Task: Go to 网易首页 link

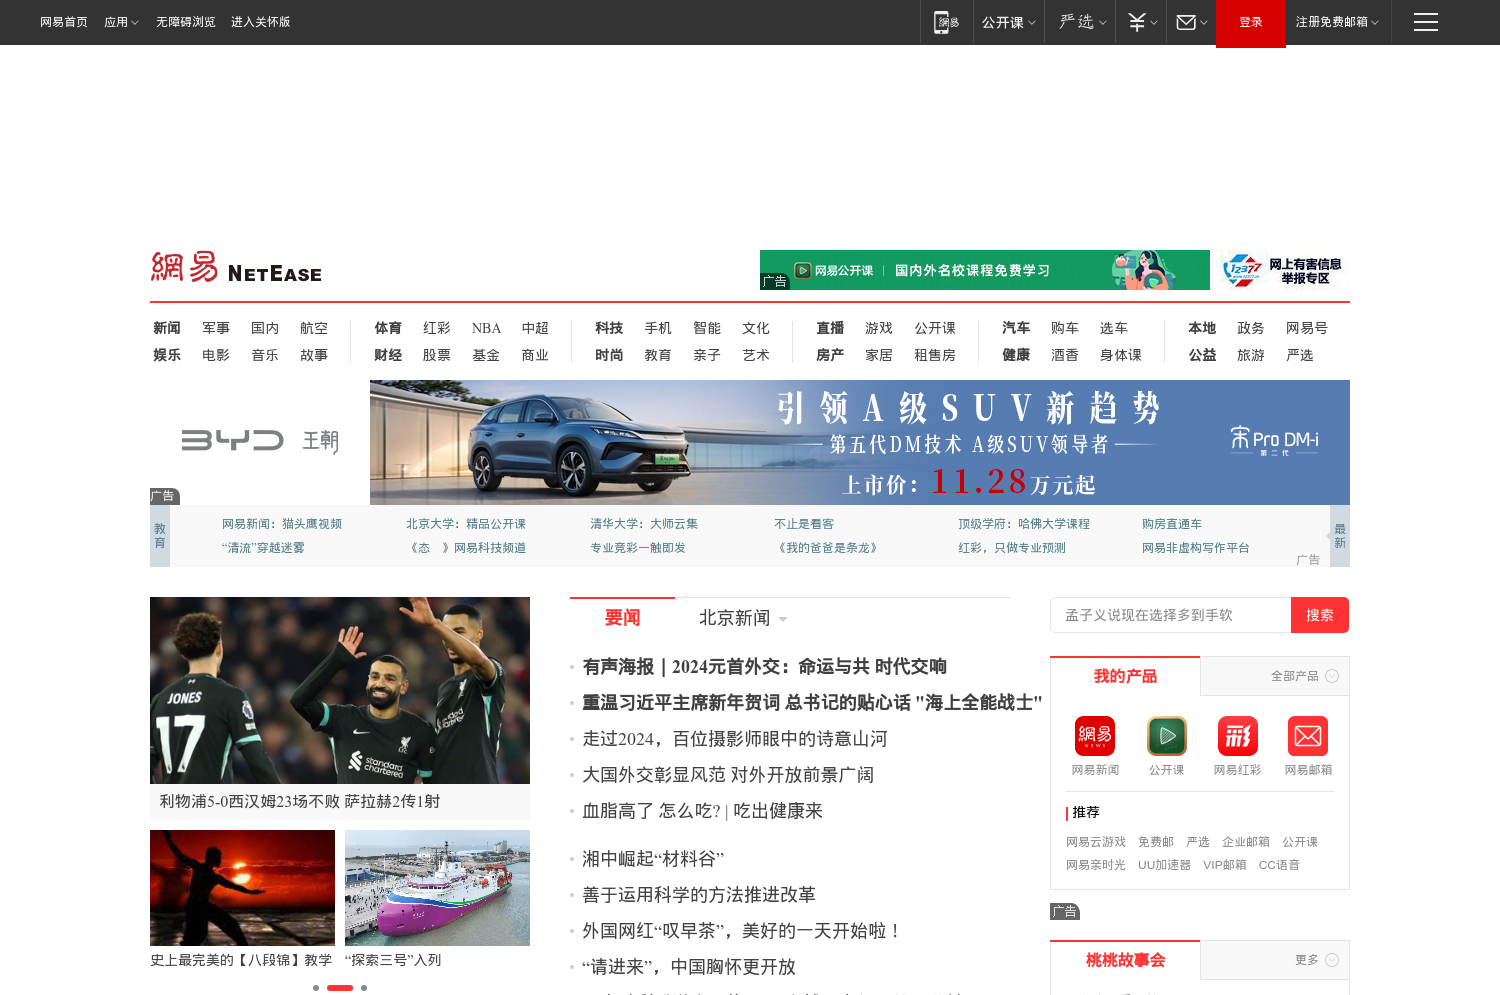Action: tap(64, 22)
